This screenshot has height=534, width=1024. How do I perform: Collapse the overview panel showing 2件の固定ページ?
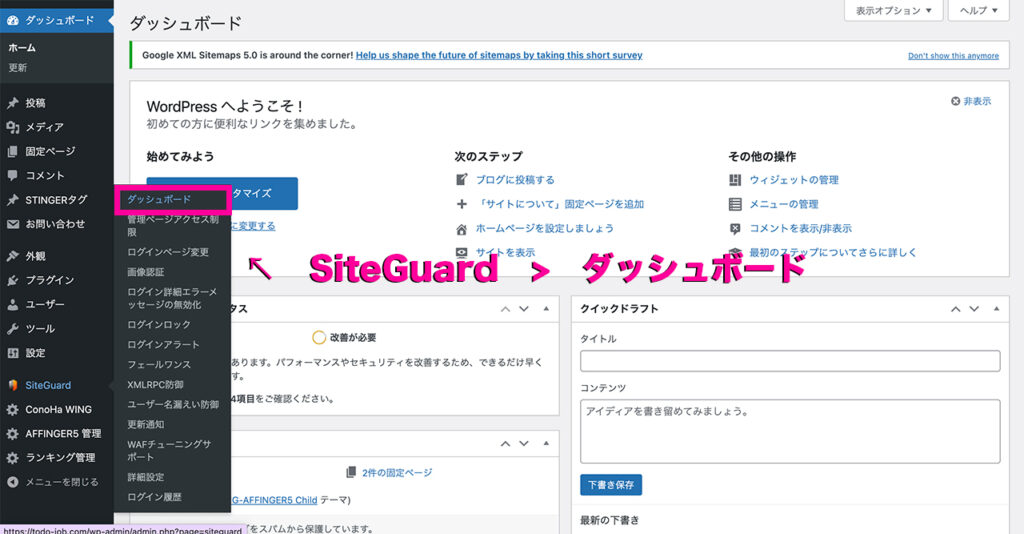546,443
